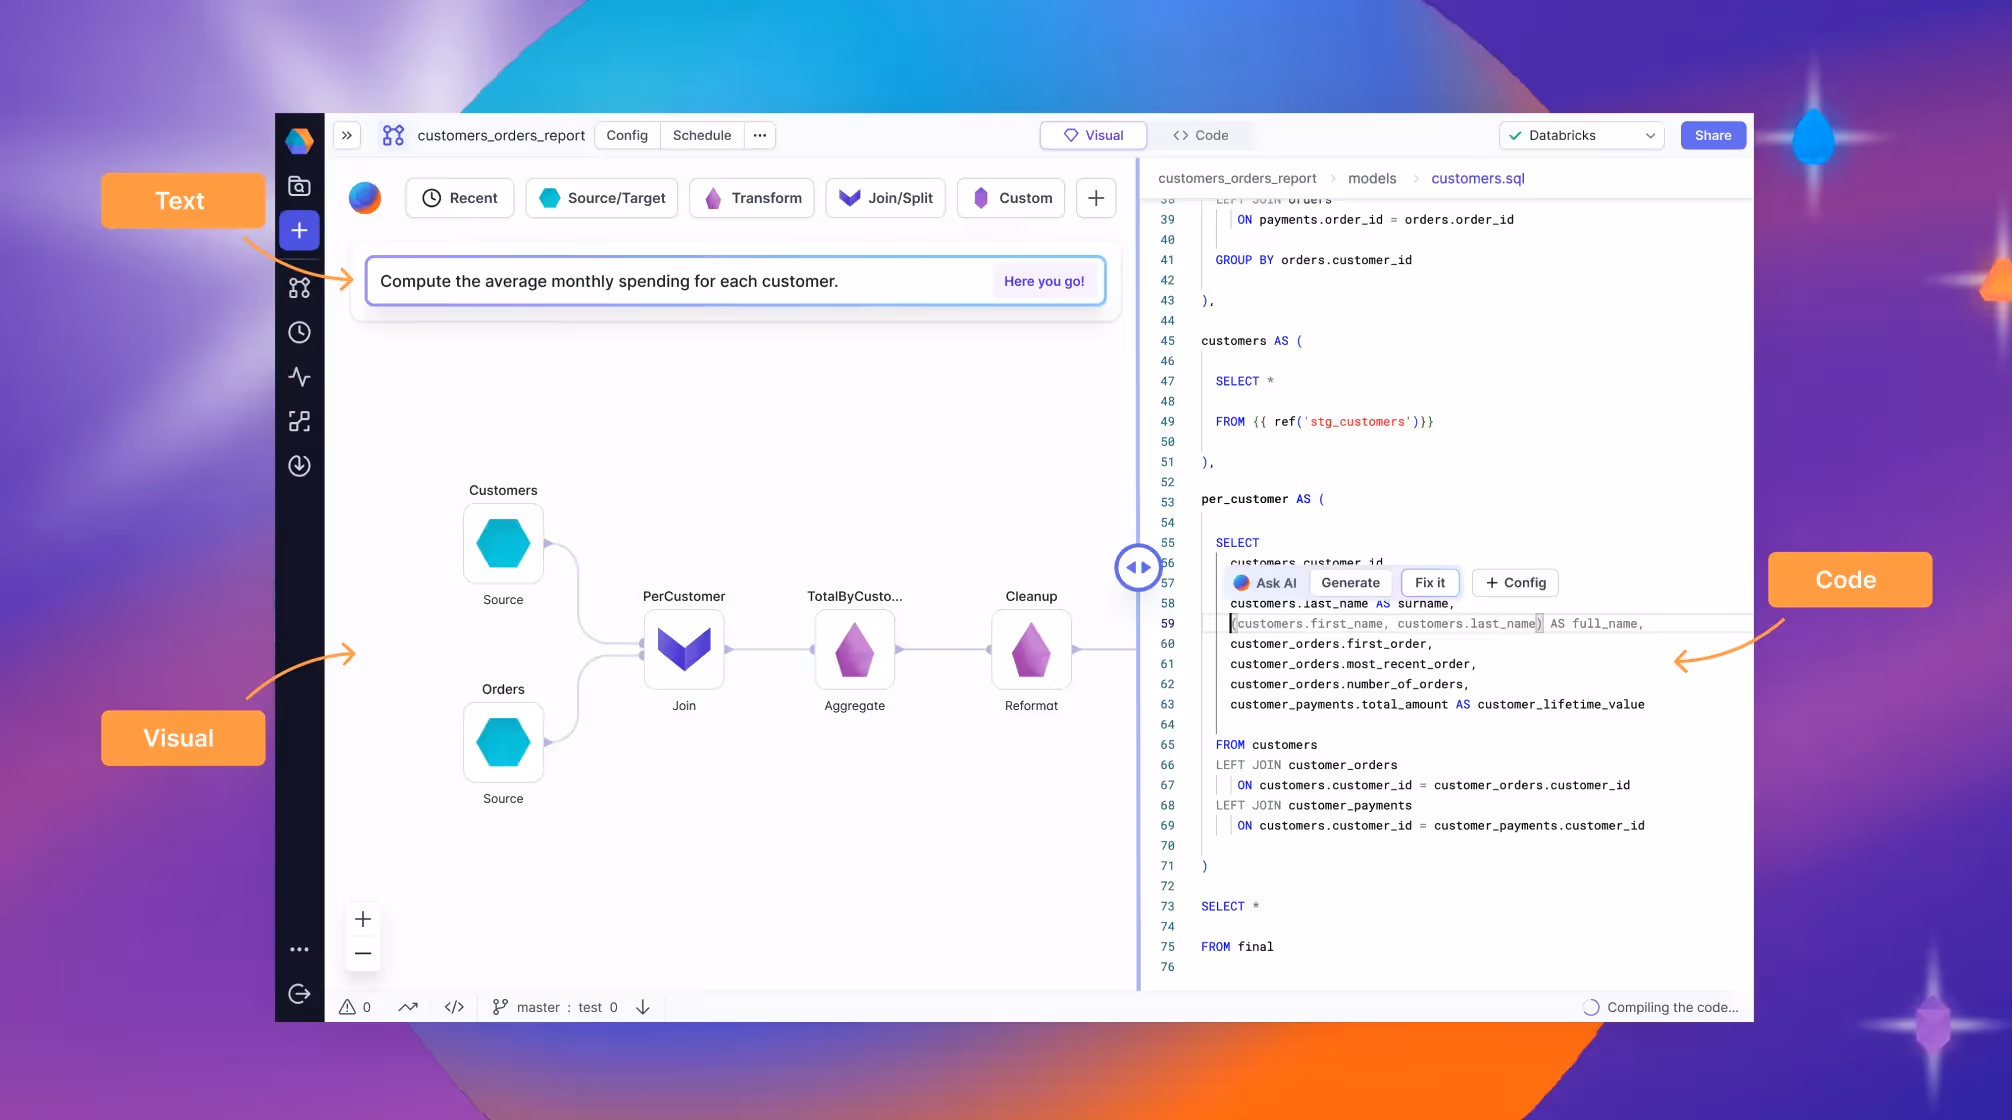
Task: Open the code view icon in status bar
Action: [454, 1007]
